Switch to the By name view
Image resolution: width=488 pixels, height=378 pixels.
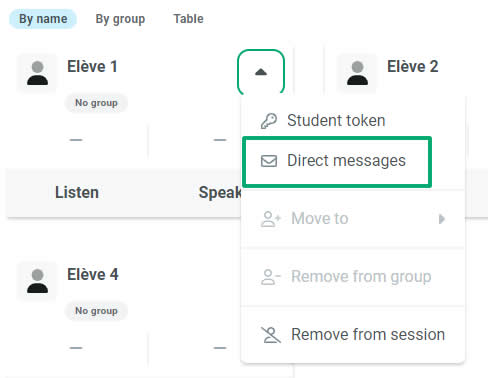coord(43,19)
